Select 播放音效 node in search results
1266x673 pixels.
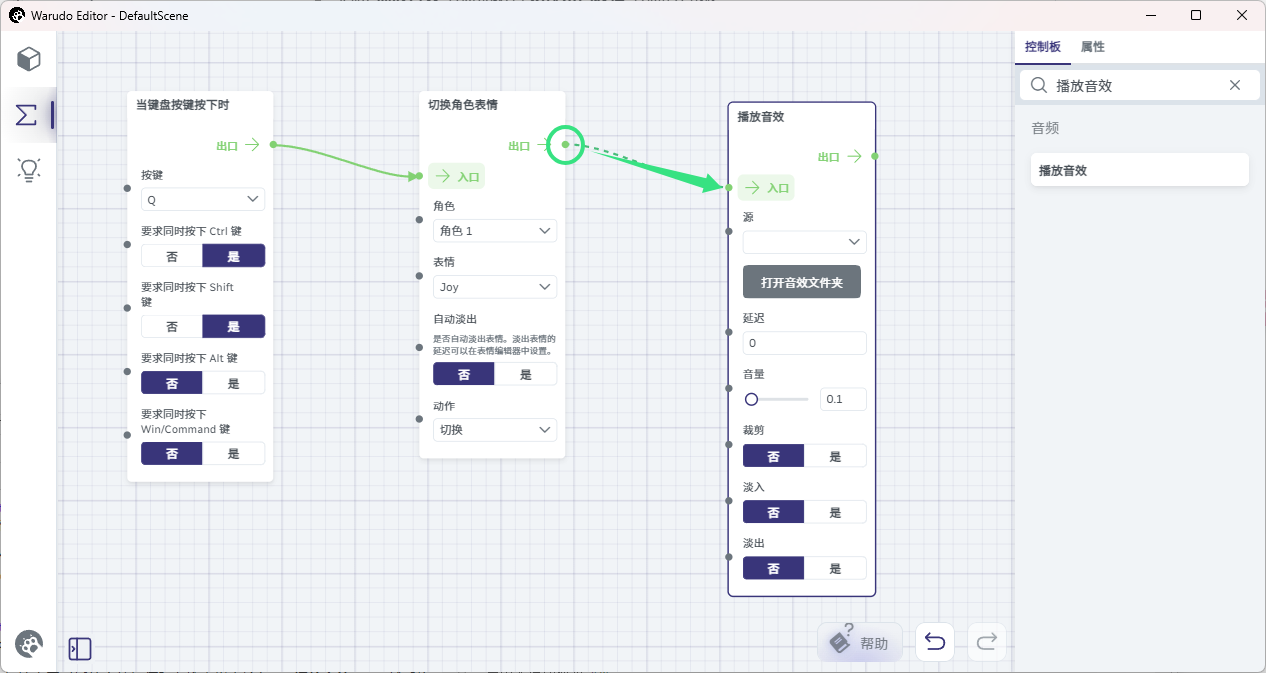point(1140,170)
